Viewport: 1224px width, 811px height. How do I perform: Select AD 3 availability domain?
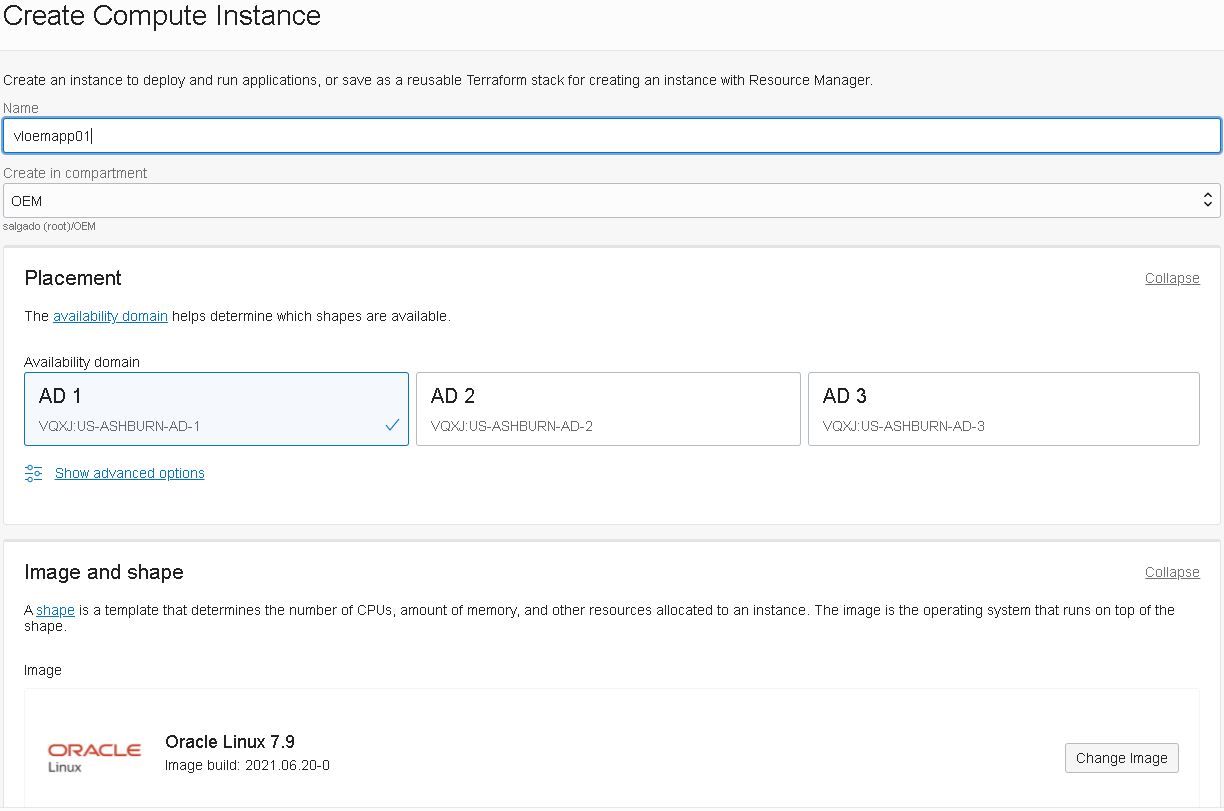coord(1003,408)
